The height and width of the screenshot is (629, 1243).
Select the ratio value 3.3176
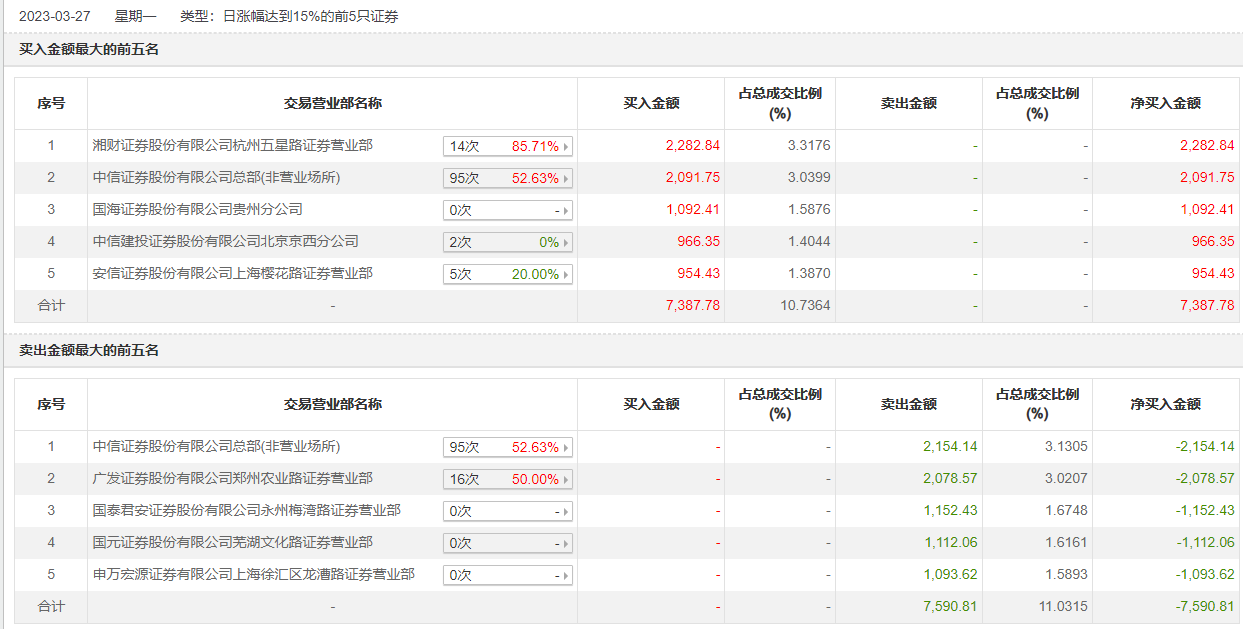pos(809,145)
